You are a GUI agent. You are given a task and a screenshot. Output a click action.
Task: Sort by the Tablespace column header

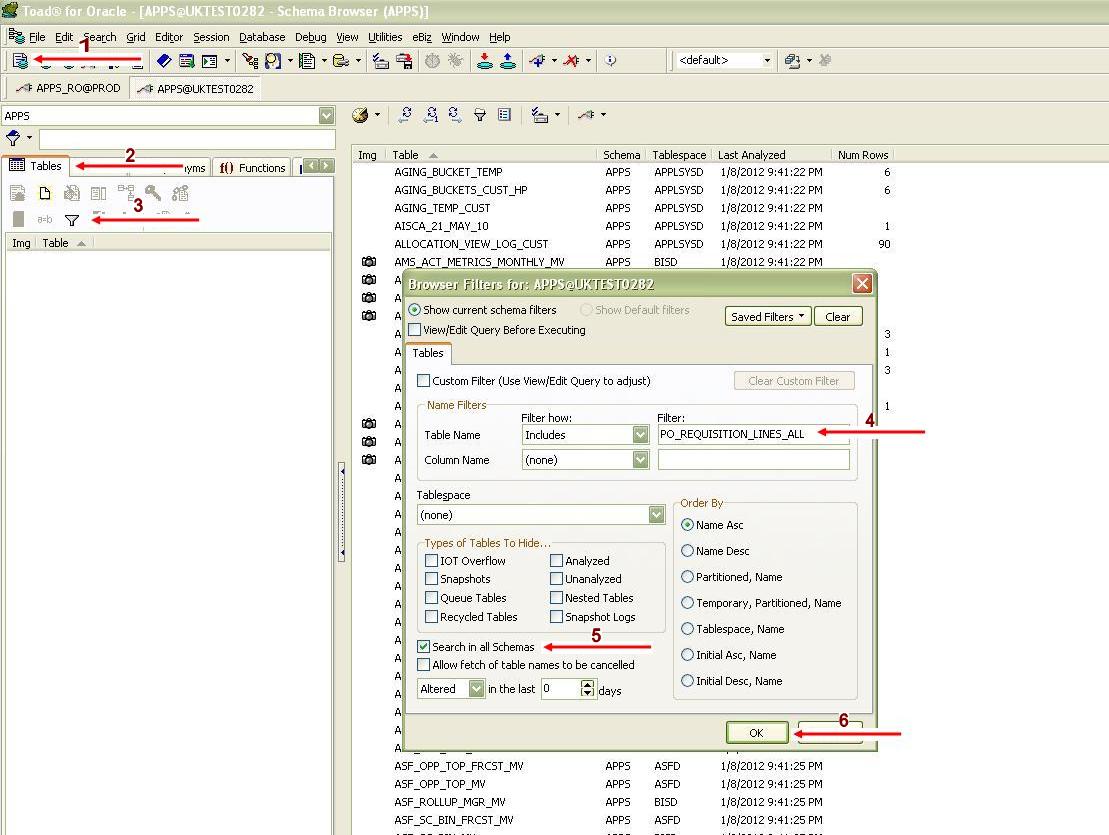pyautogui.click(x=678, y=155)
